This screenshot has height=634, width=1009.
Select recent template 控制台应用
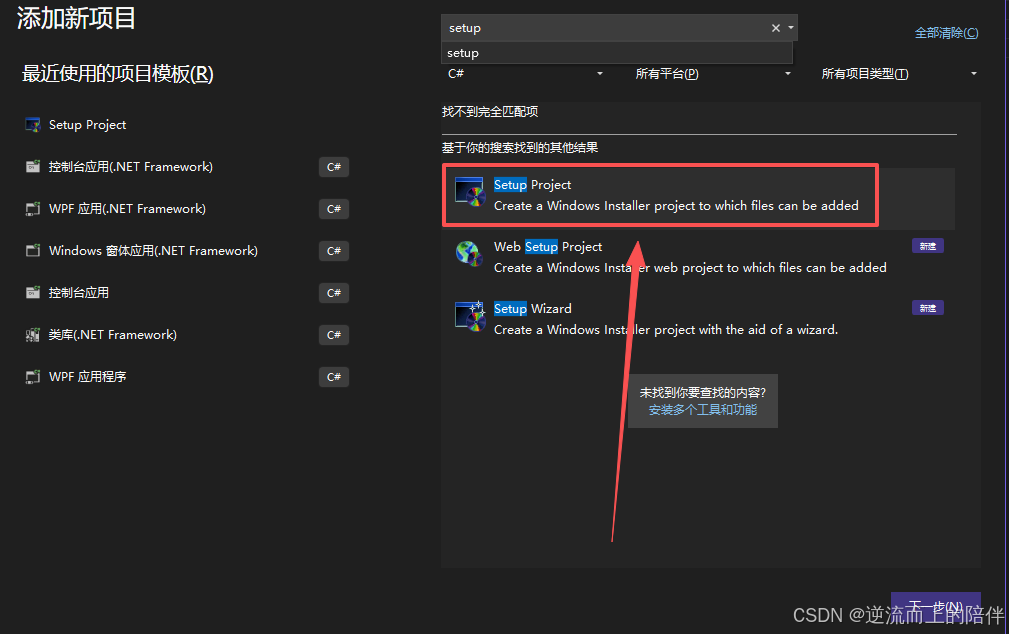(187, 293)
